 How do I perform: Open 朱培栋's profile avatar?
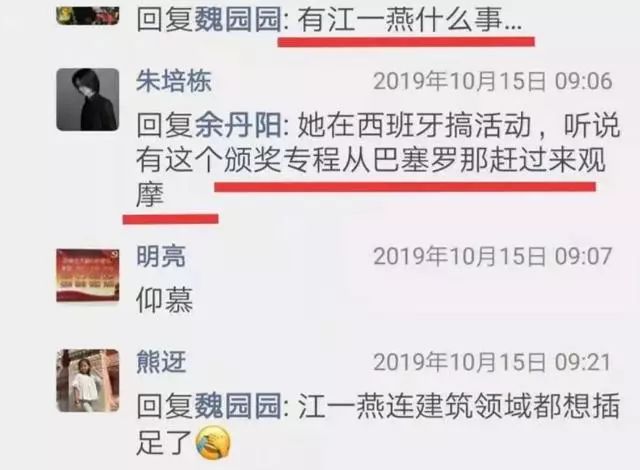88,100
